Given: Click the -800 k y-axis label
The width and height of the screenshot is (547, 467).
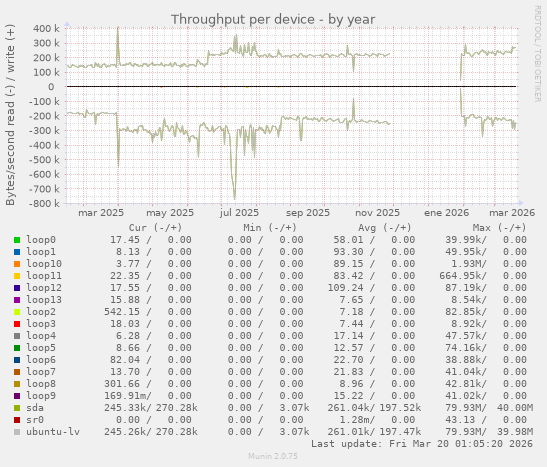Looking at the screenshot, I should [x=44, y=204].
